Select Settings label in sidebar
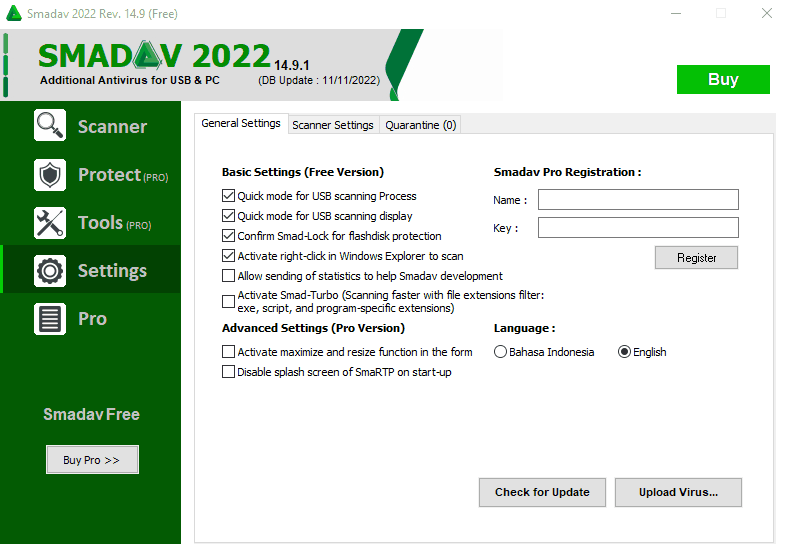Image resolution: width=789 pixels, height=554 pixels. point(112,271)
